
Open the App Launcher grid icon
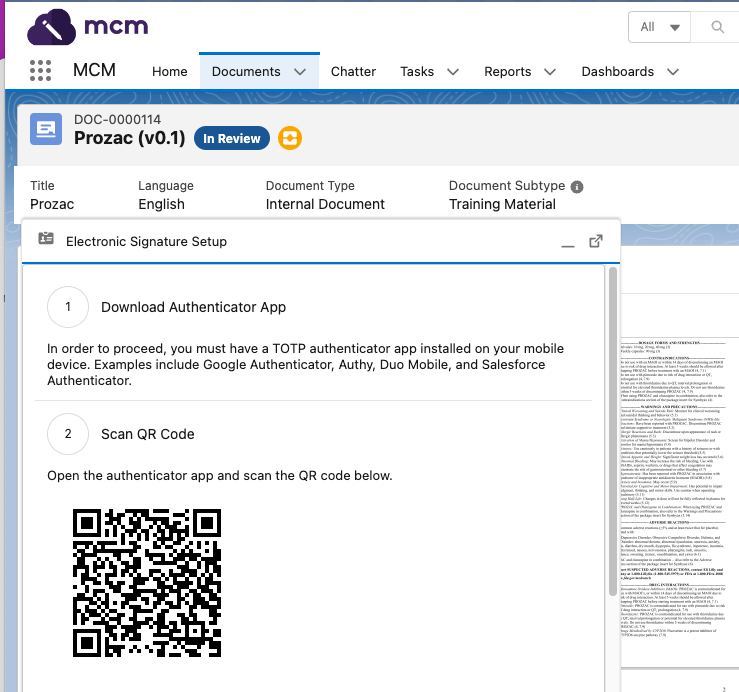click(40, 71)
